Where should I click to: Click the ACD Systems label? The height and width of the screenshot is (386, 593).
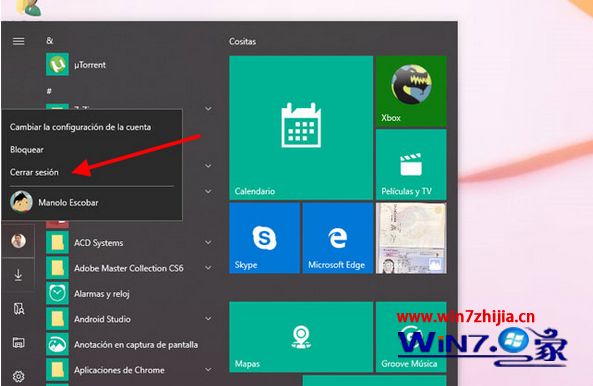pyautogui.click(x=98, y=243)
